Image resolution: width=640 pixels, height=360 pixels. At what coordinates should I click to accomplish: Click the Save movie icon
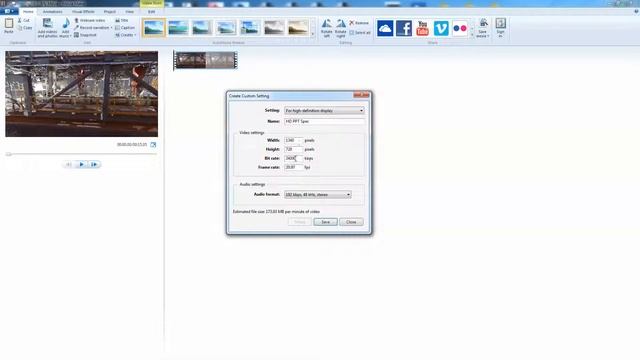(483, 23)
